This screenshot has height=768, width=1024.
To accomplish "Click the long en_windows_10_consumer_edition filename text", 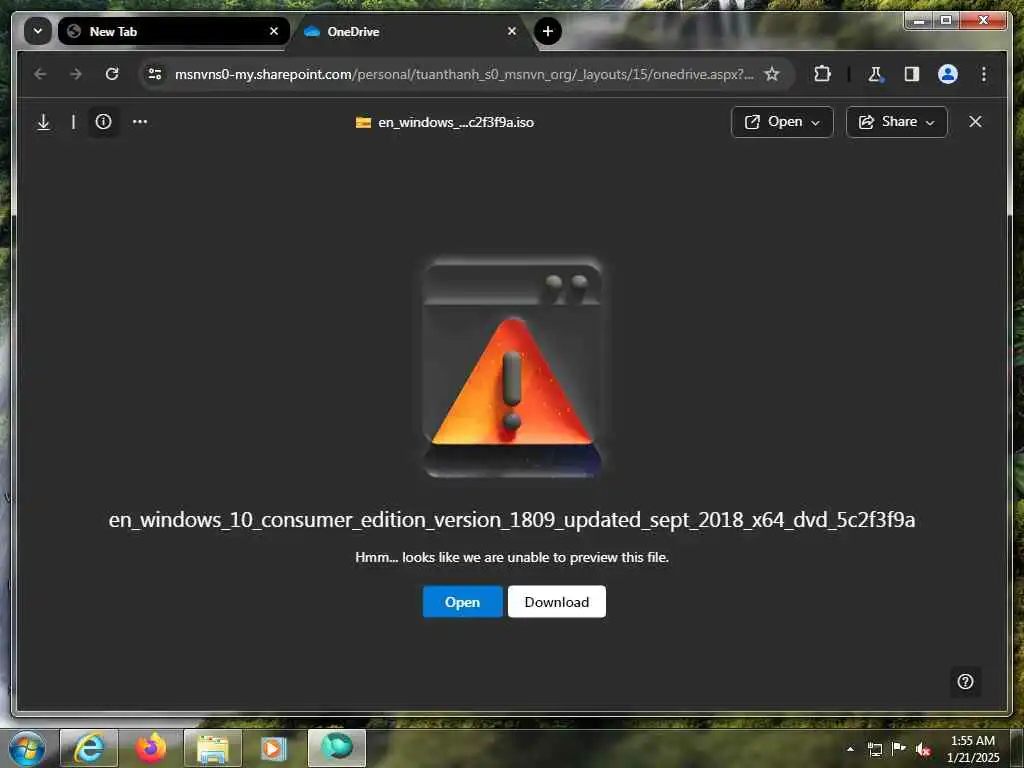I will 512,520.
